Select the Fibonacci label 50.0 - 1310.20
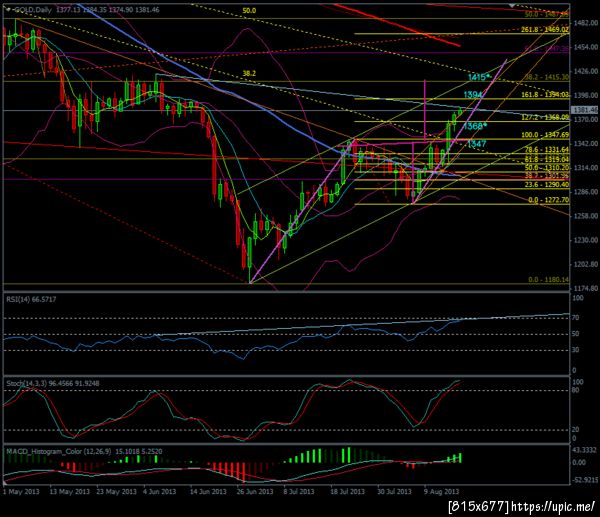 547,168
